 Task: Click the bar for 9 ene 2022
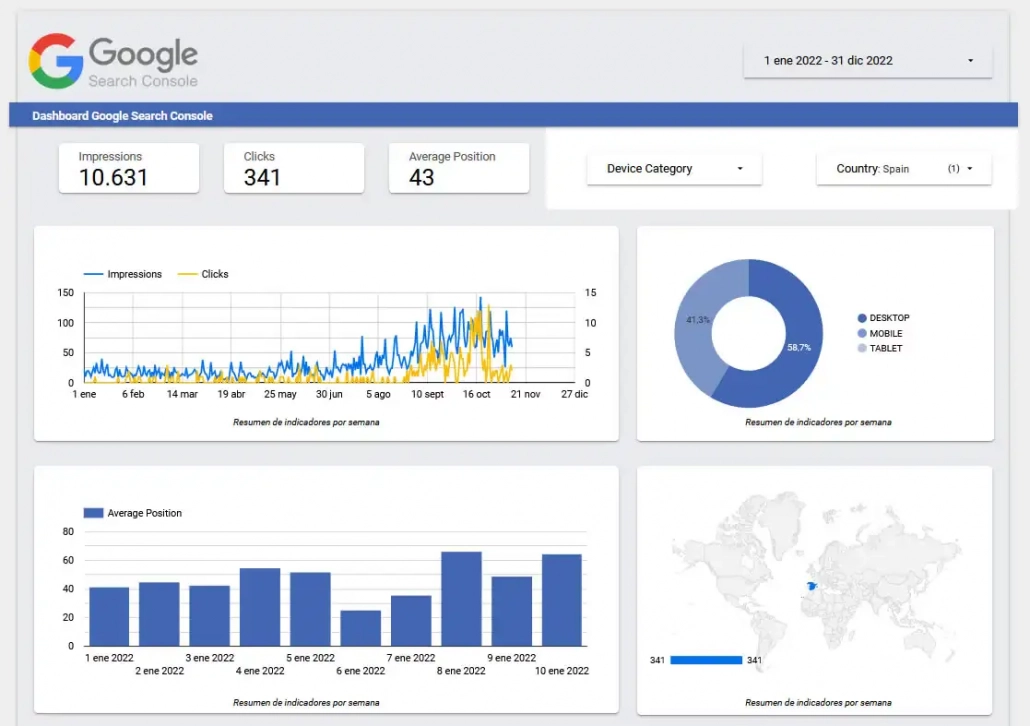click(512, 611)
